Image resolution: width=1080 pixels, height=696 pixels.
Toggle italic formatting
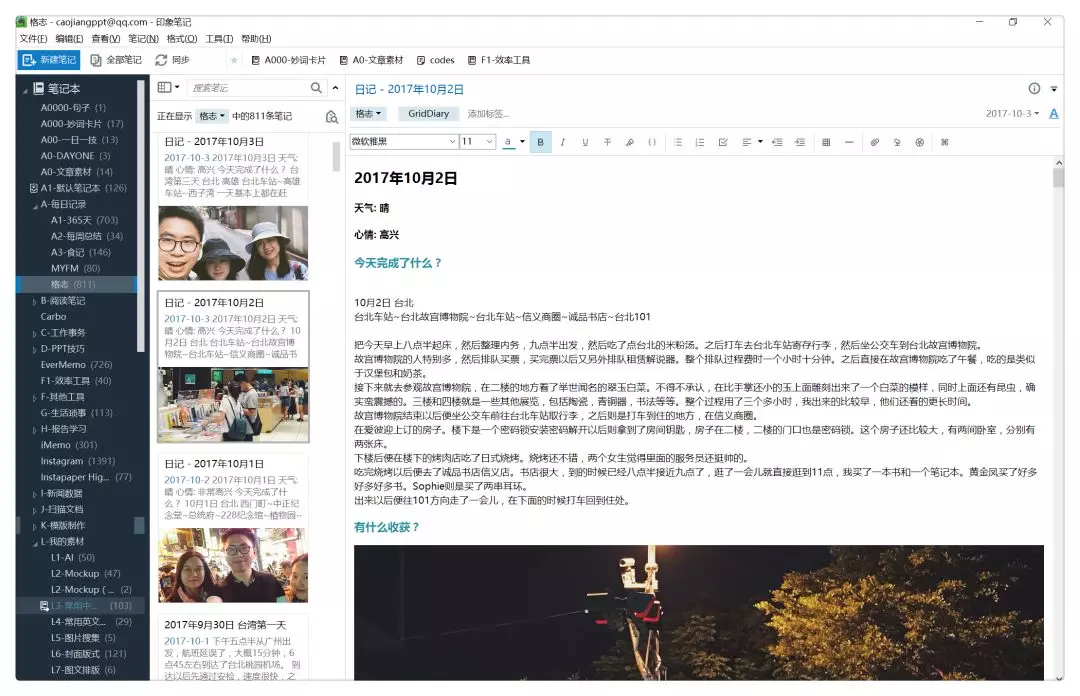click(x=562, y=142)
